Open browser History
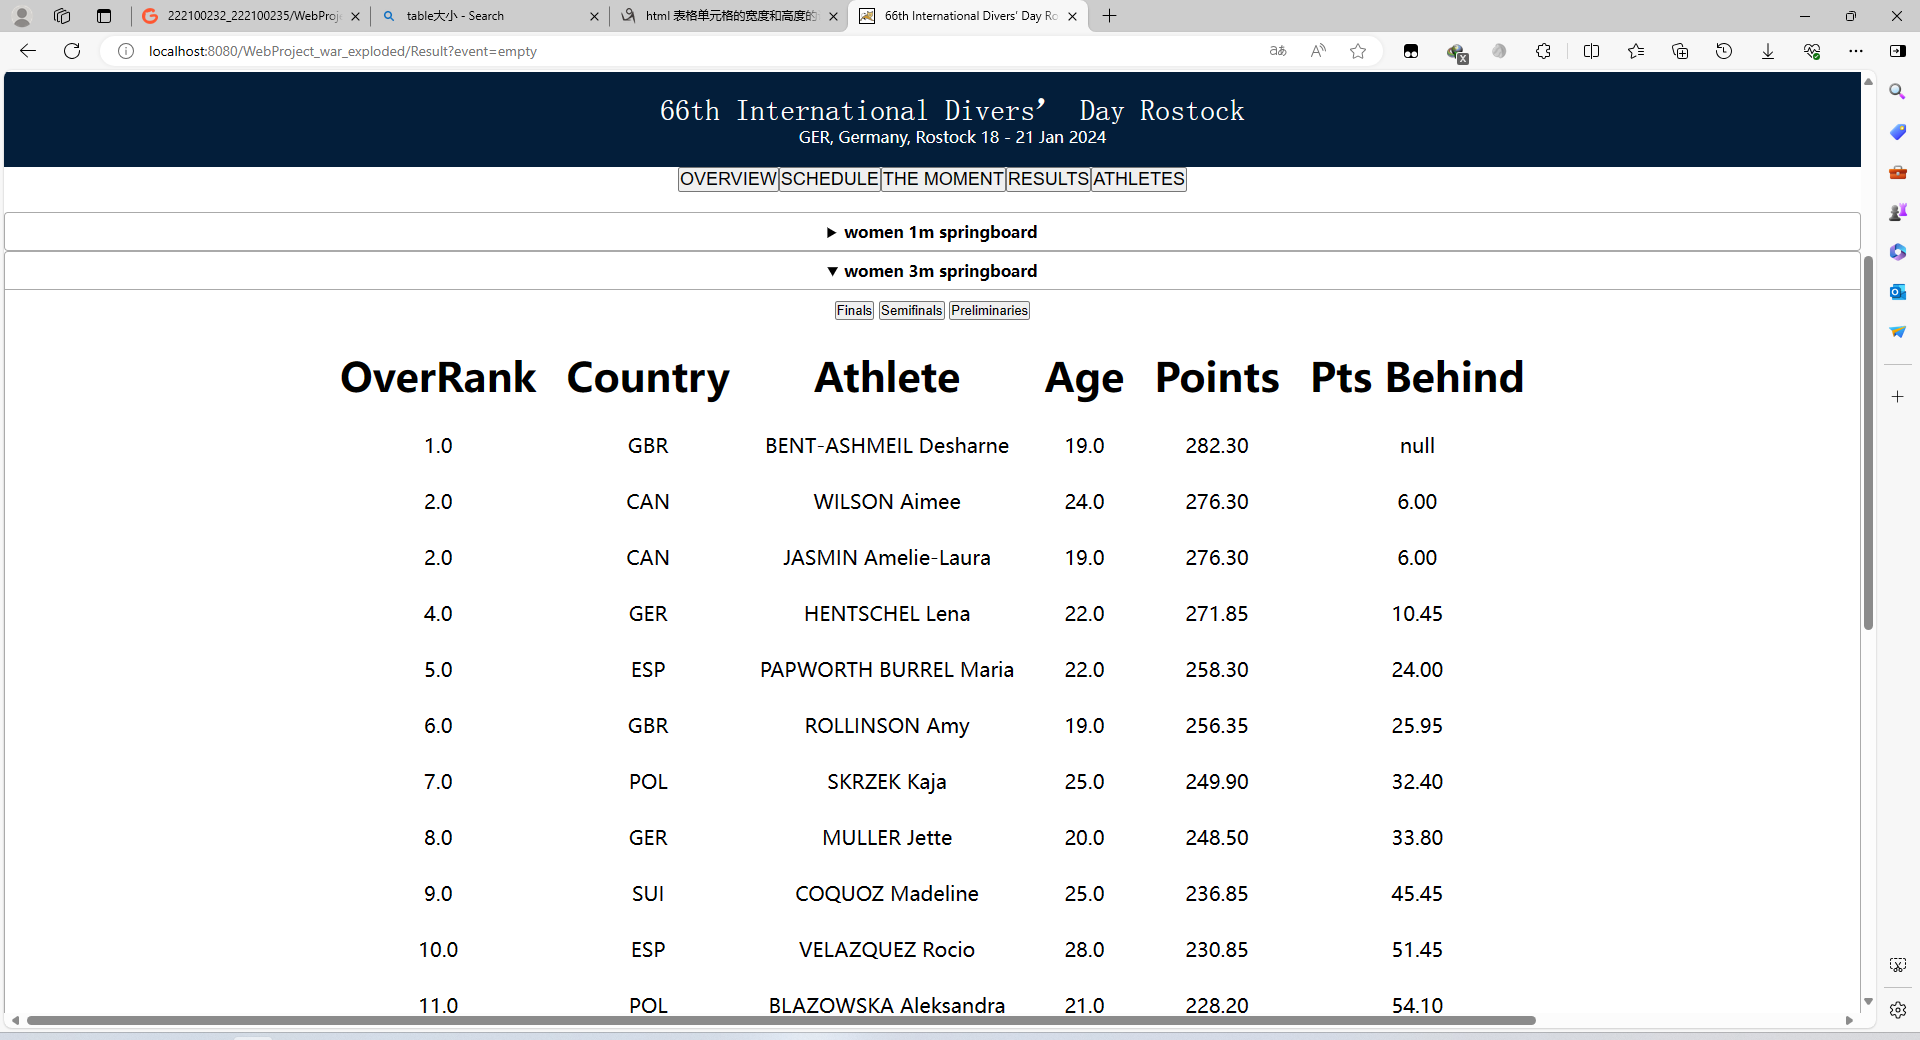 [1723, 51]
